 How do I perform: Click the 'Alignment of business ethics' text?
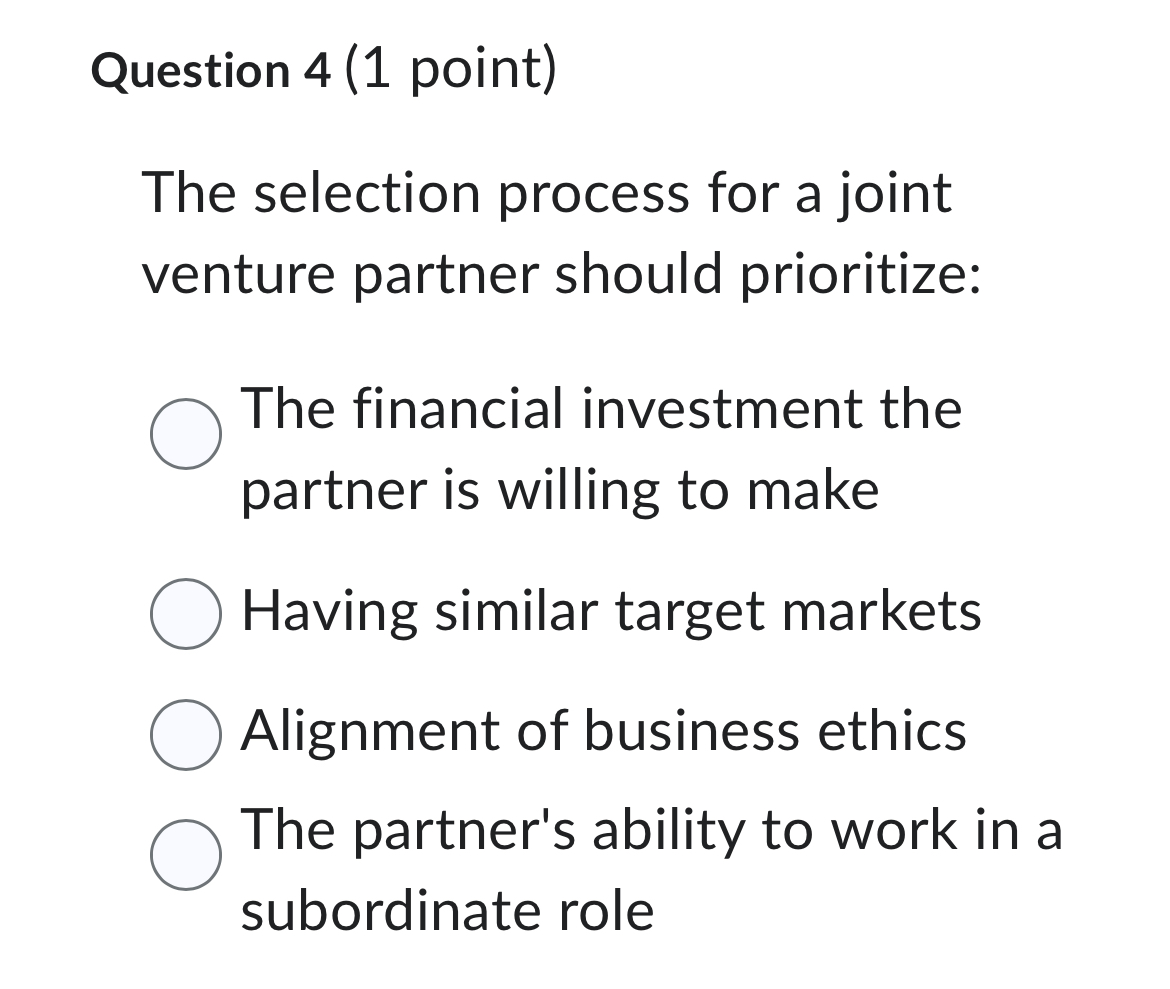603,731
